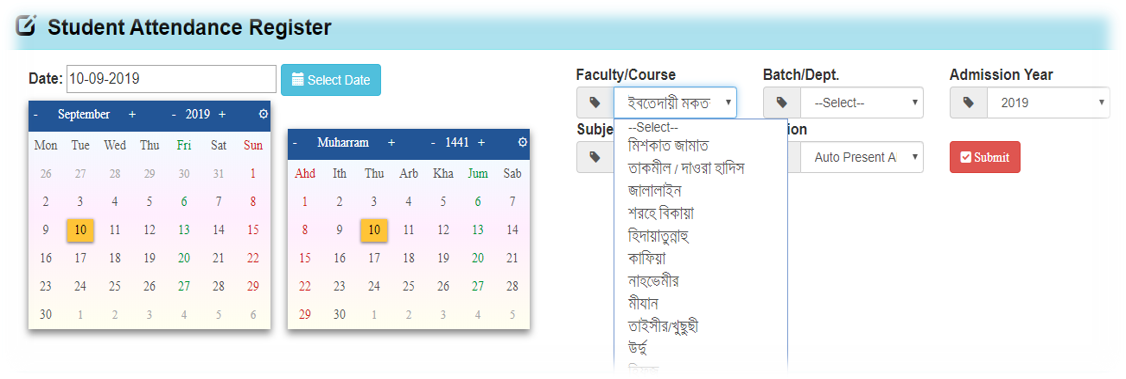The width and height of the screenshot is (1126, 379).
Task: Increase the Hijri year 1441
Action: [x=481, y=143]
